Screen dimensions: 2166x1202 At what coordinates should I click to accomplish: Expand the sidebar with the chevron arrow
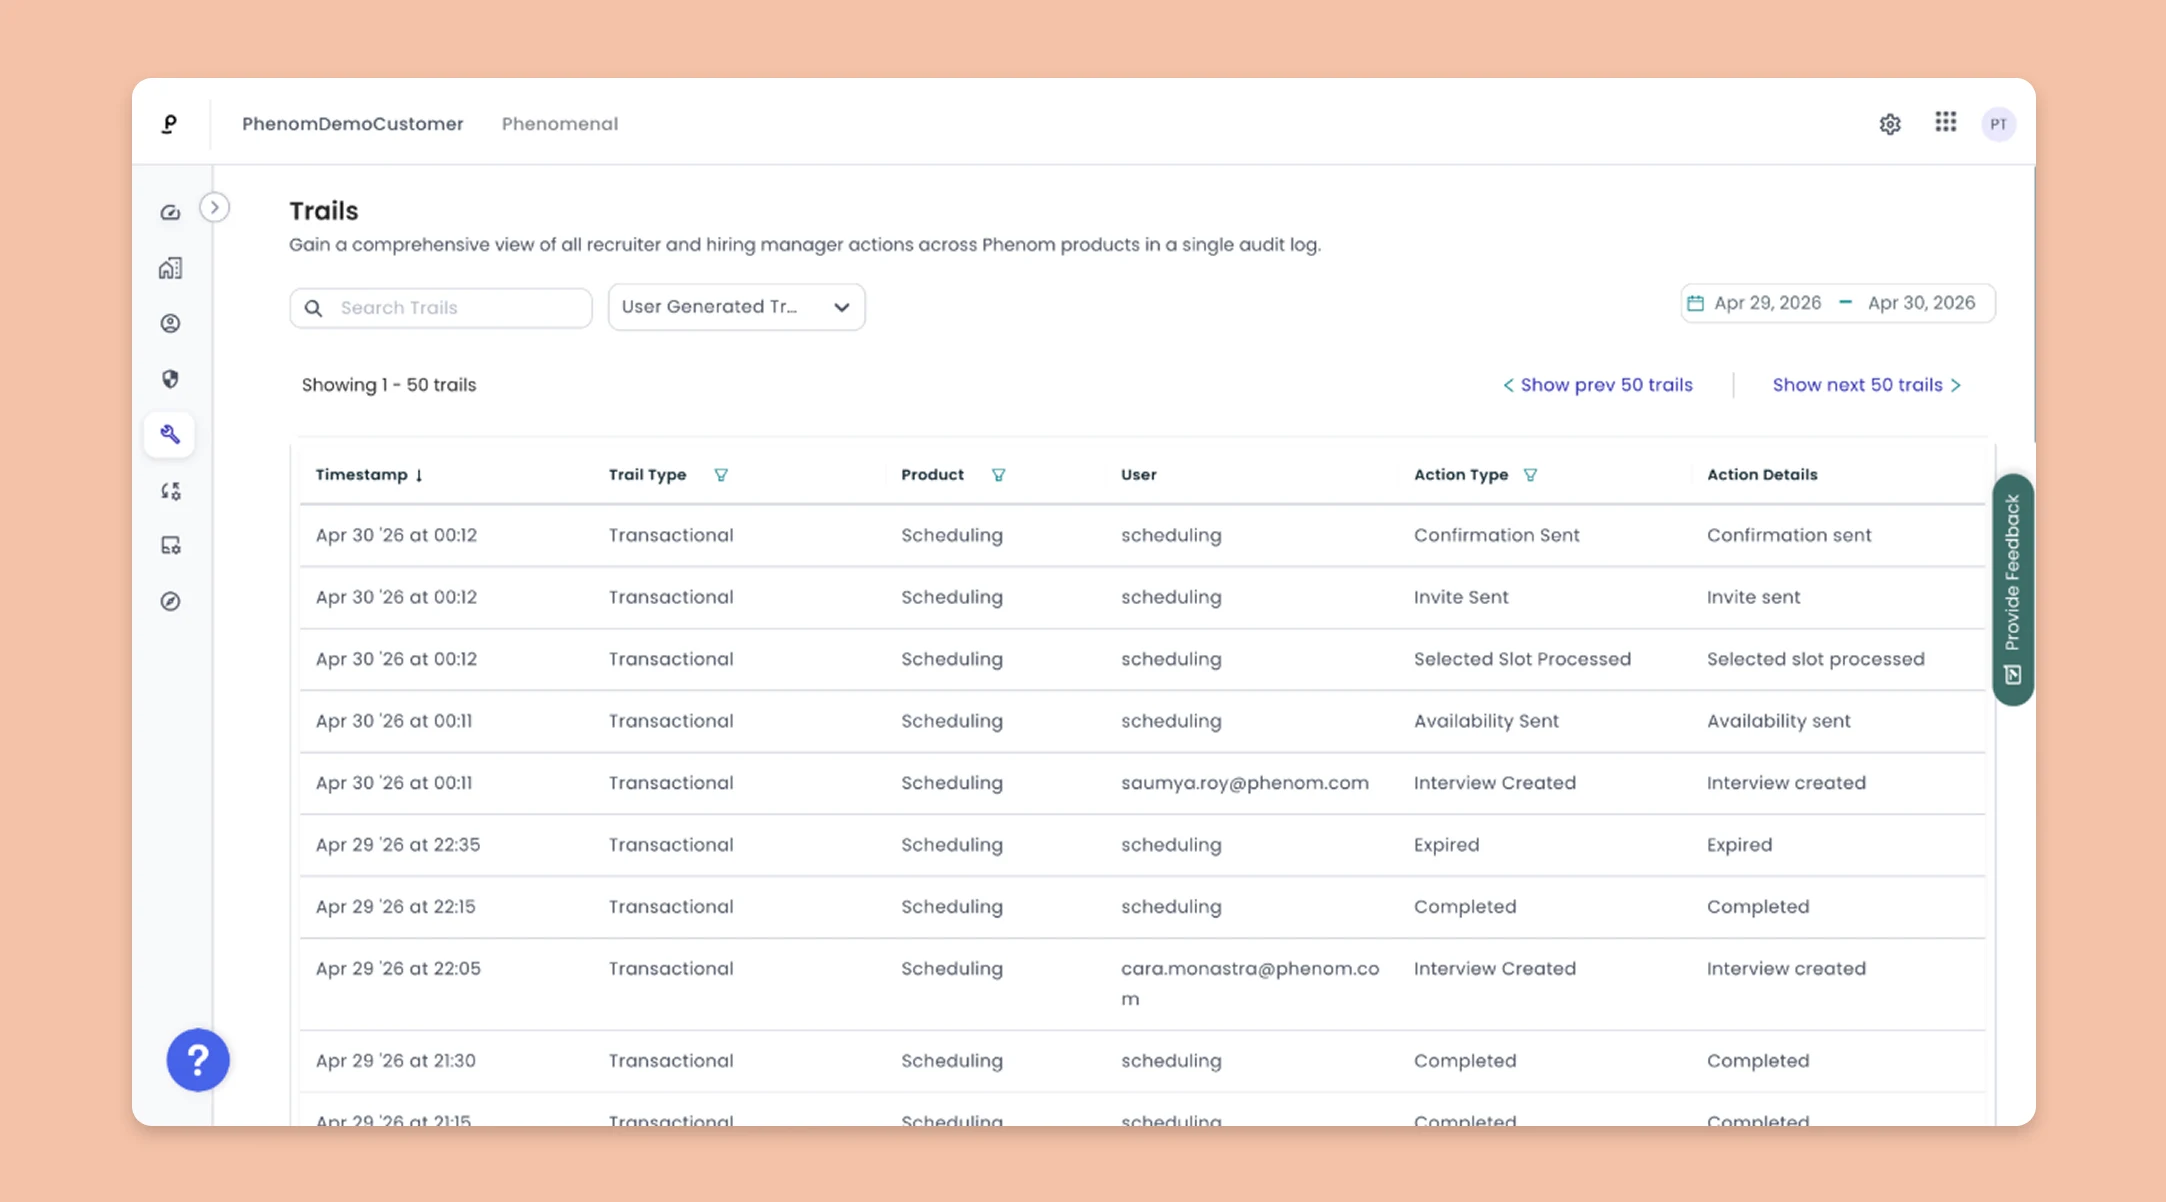(x=214, y=207)
